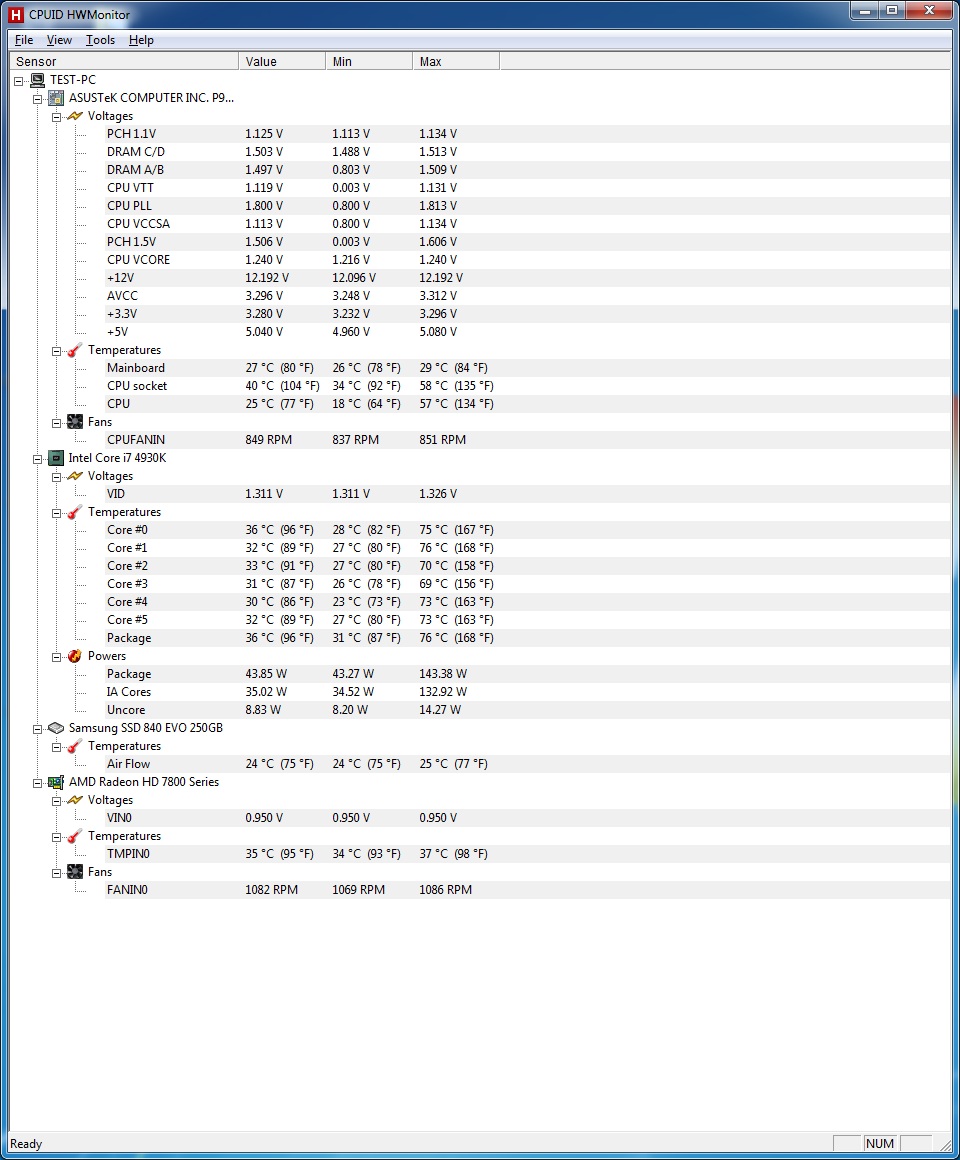
Task: Click the Intel Core i7 4930K chip icon
Action: [x=56, y=458]
